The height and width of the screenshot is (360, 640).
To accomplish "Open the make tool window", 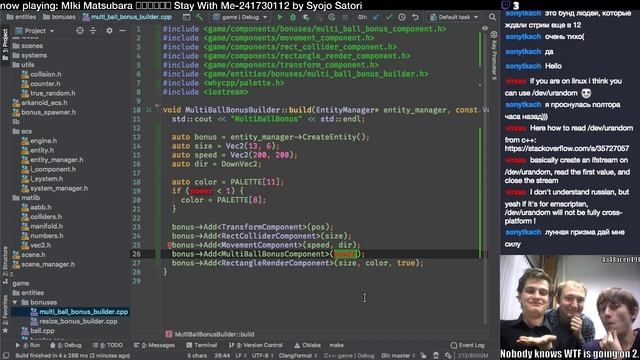I will [336, 345].
